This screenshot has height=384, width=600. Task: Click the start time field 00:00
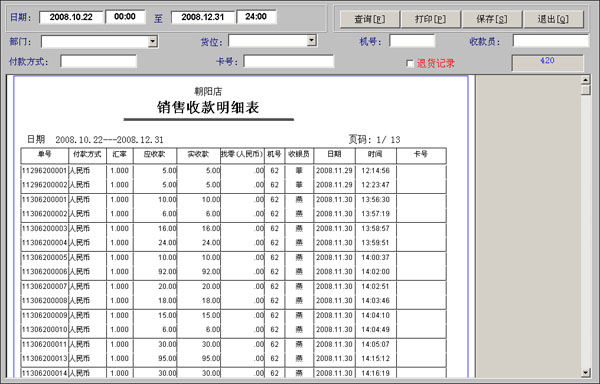coord(125,16)
